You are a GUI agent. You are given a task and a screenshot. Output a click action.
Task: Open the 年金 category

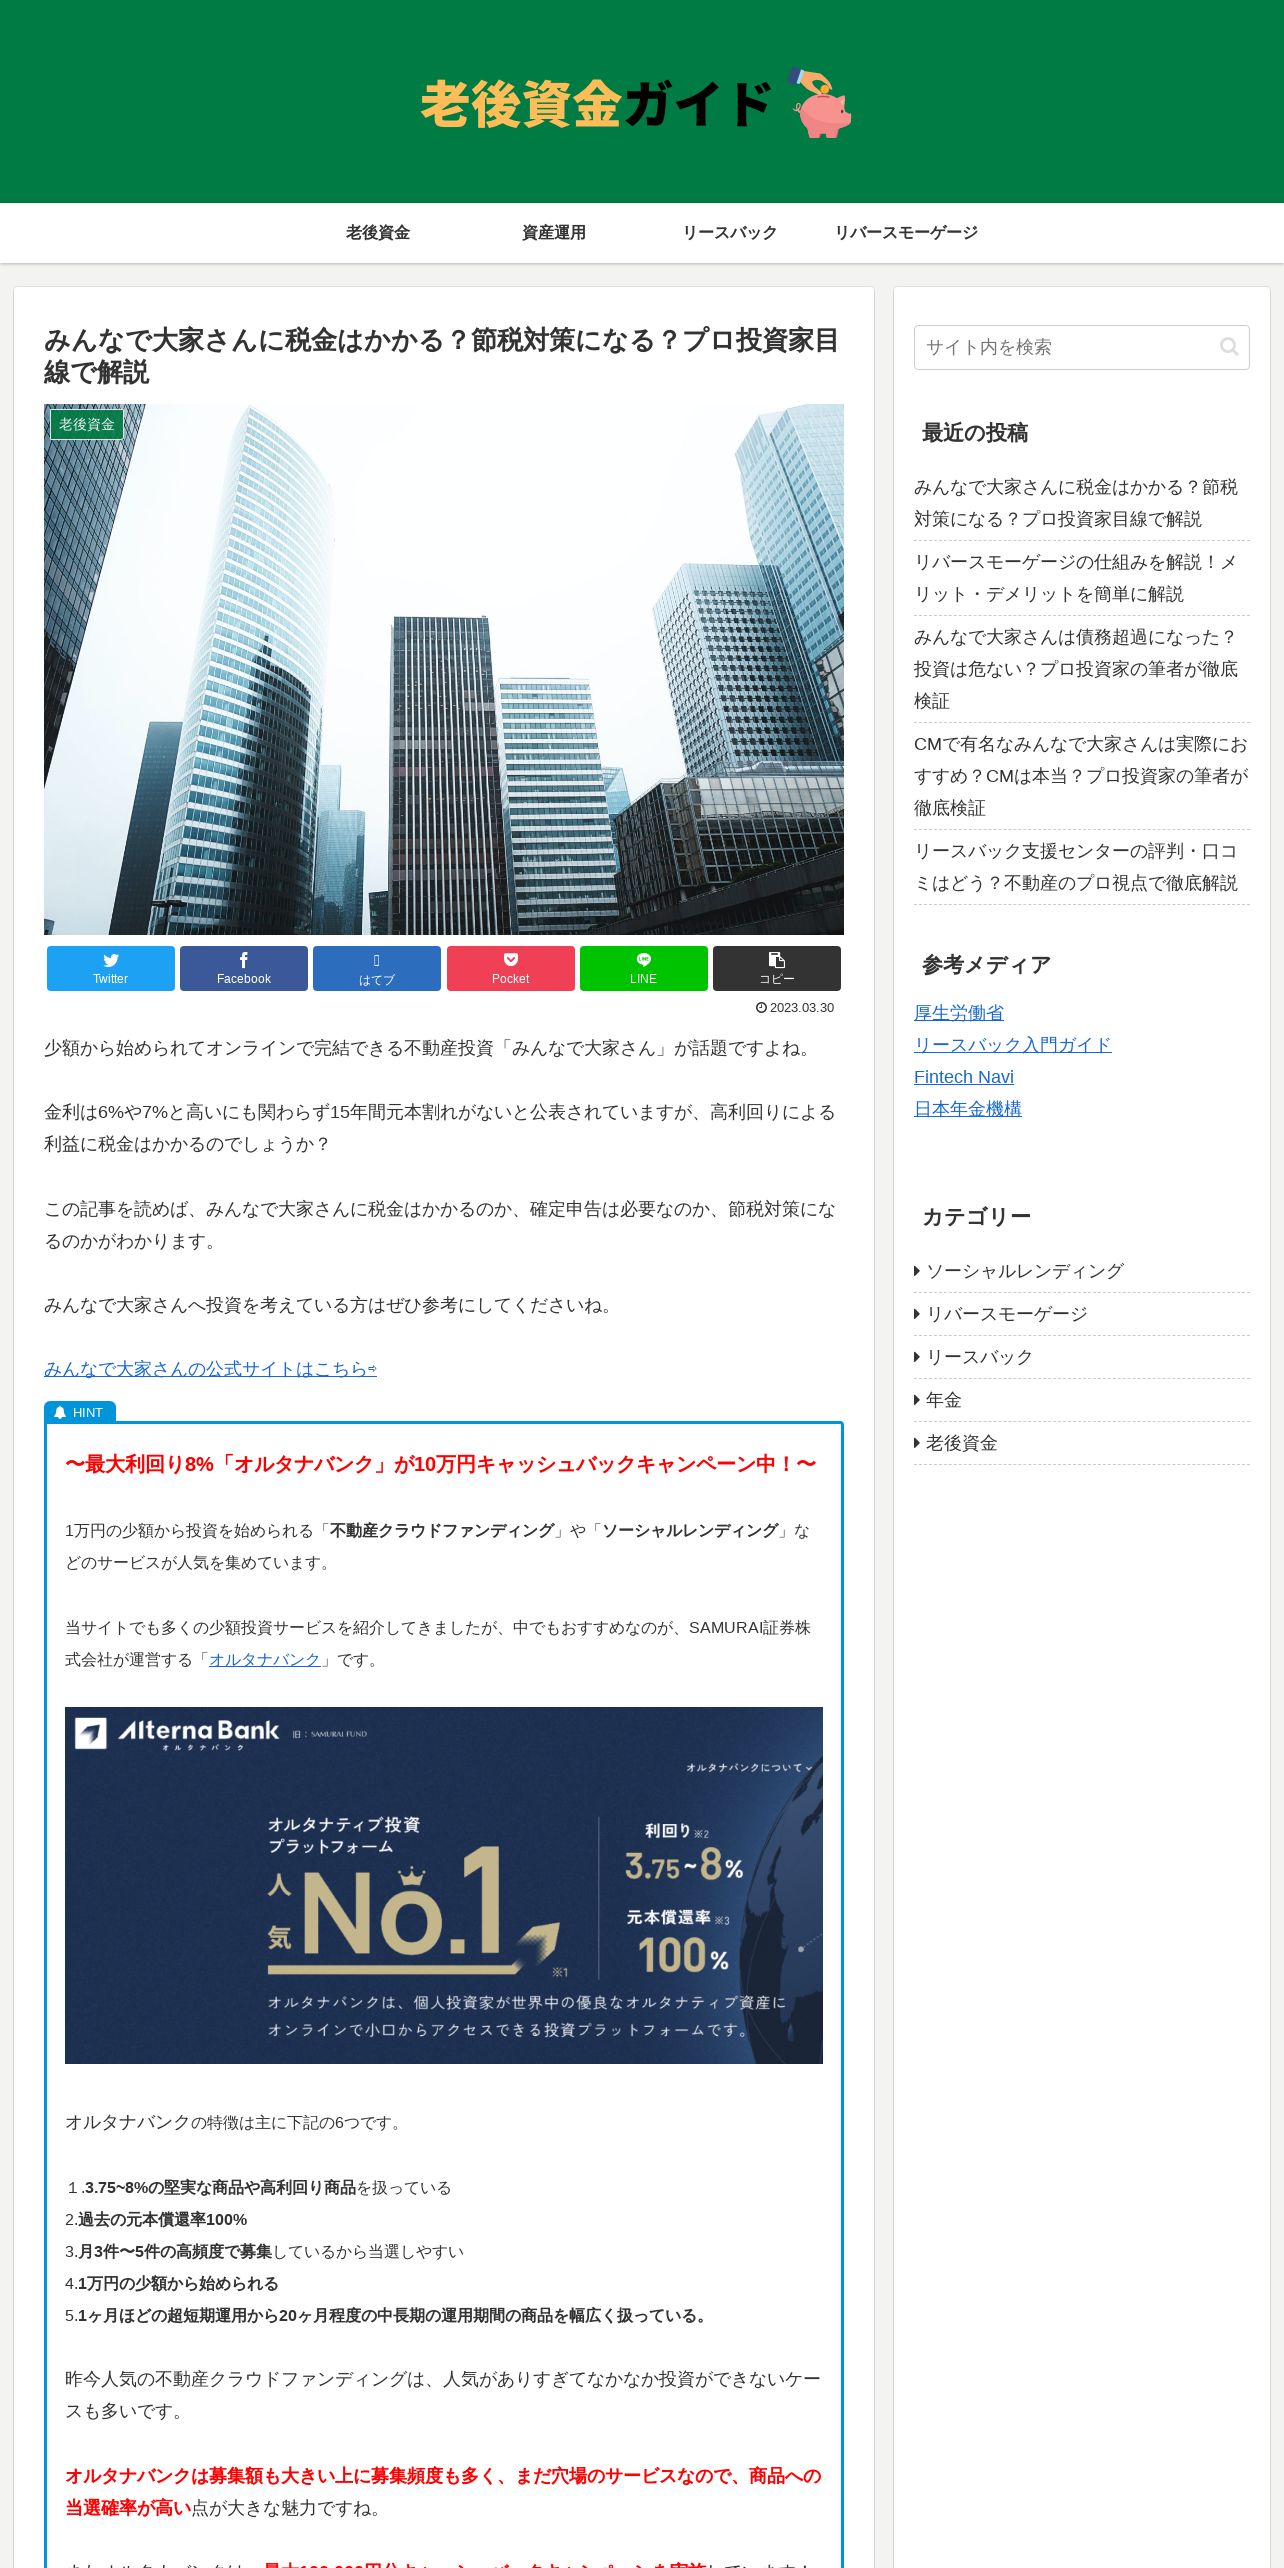(x=1082, y=1400)
